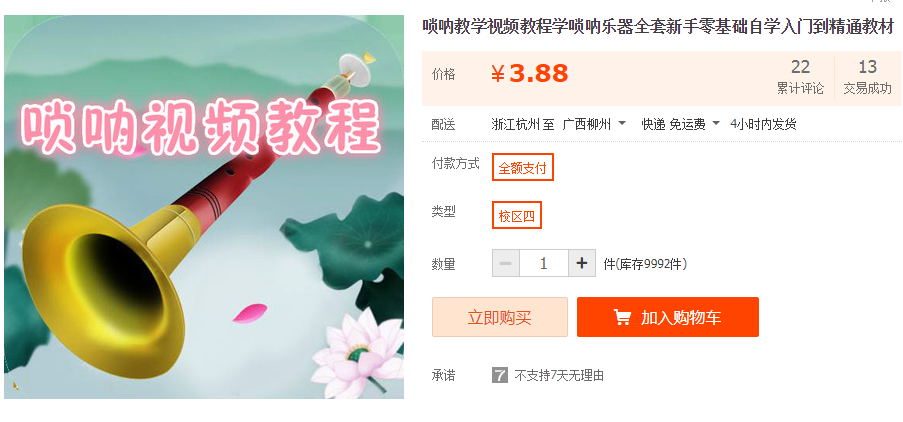This screenshot has width=903, height=422.
Task: Select the 校区四 type option
Action: pyautogui.click(x=517, y=215)
